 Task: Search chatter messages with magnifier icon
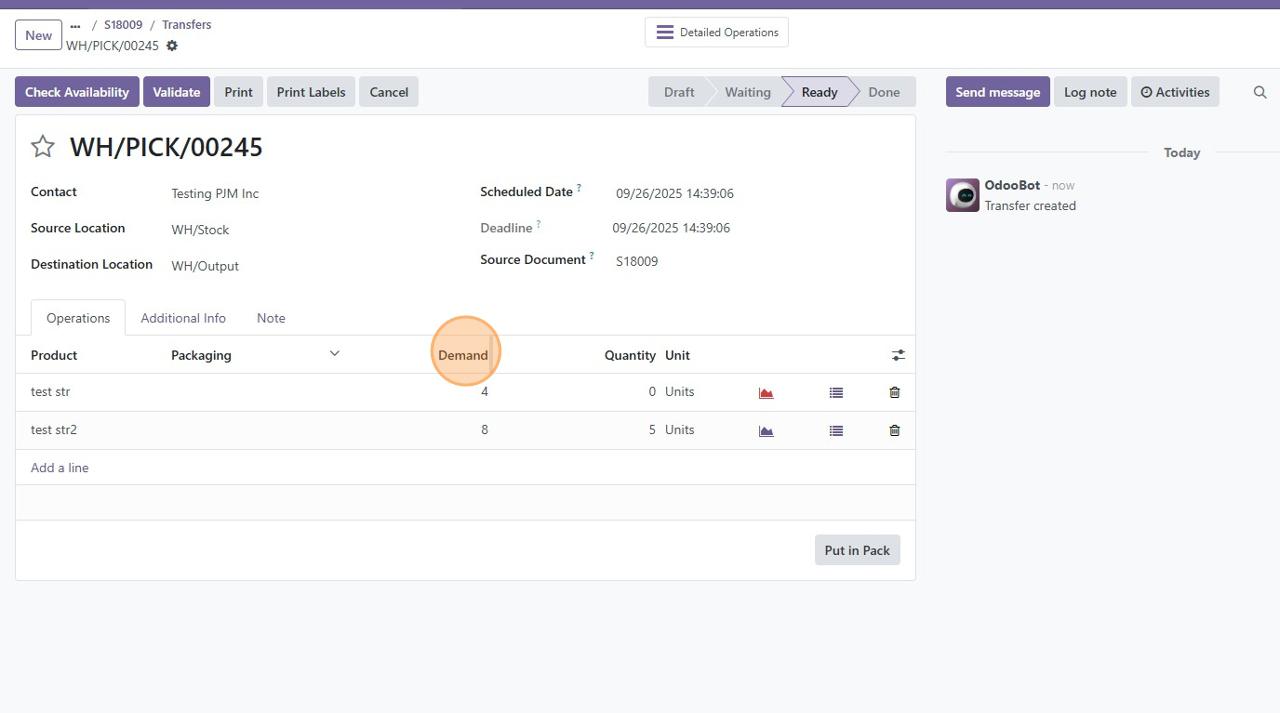click(1260, 92)
